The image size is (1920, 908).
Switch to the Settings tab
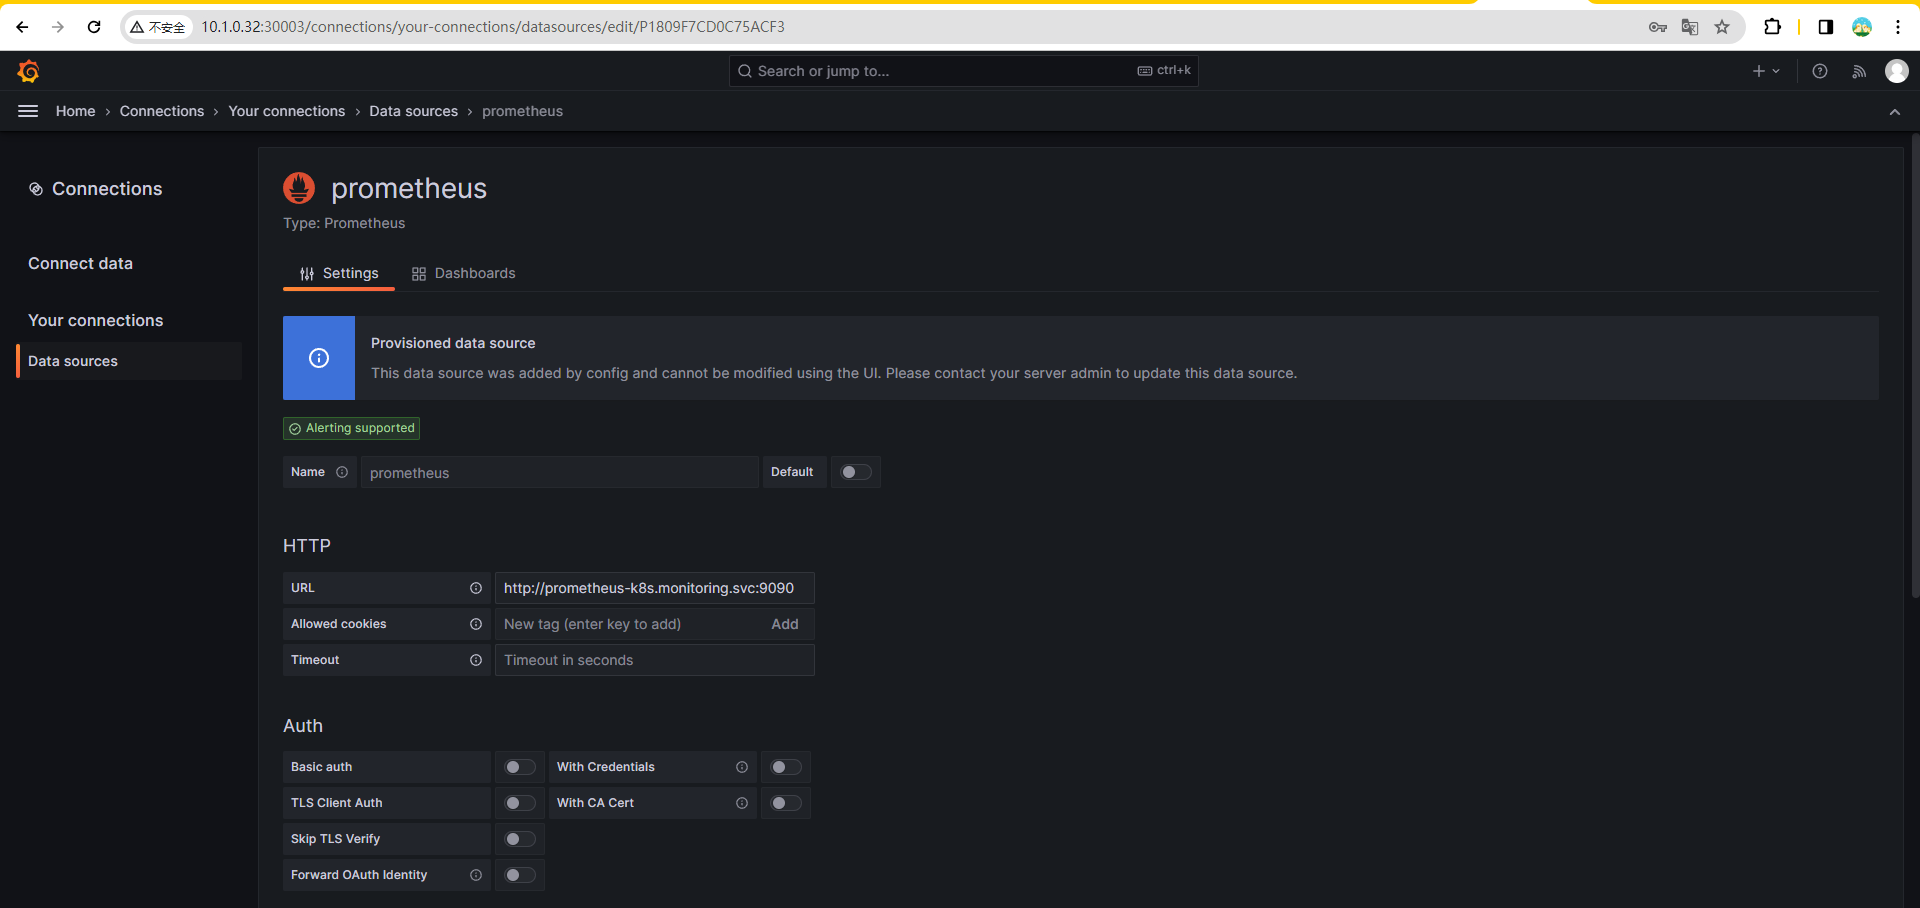[339, 274]
